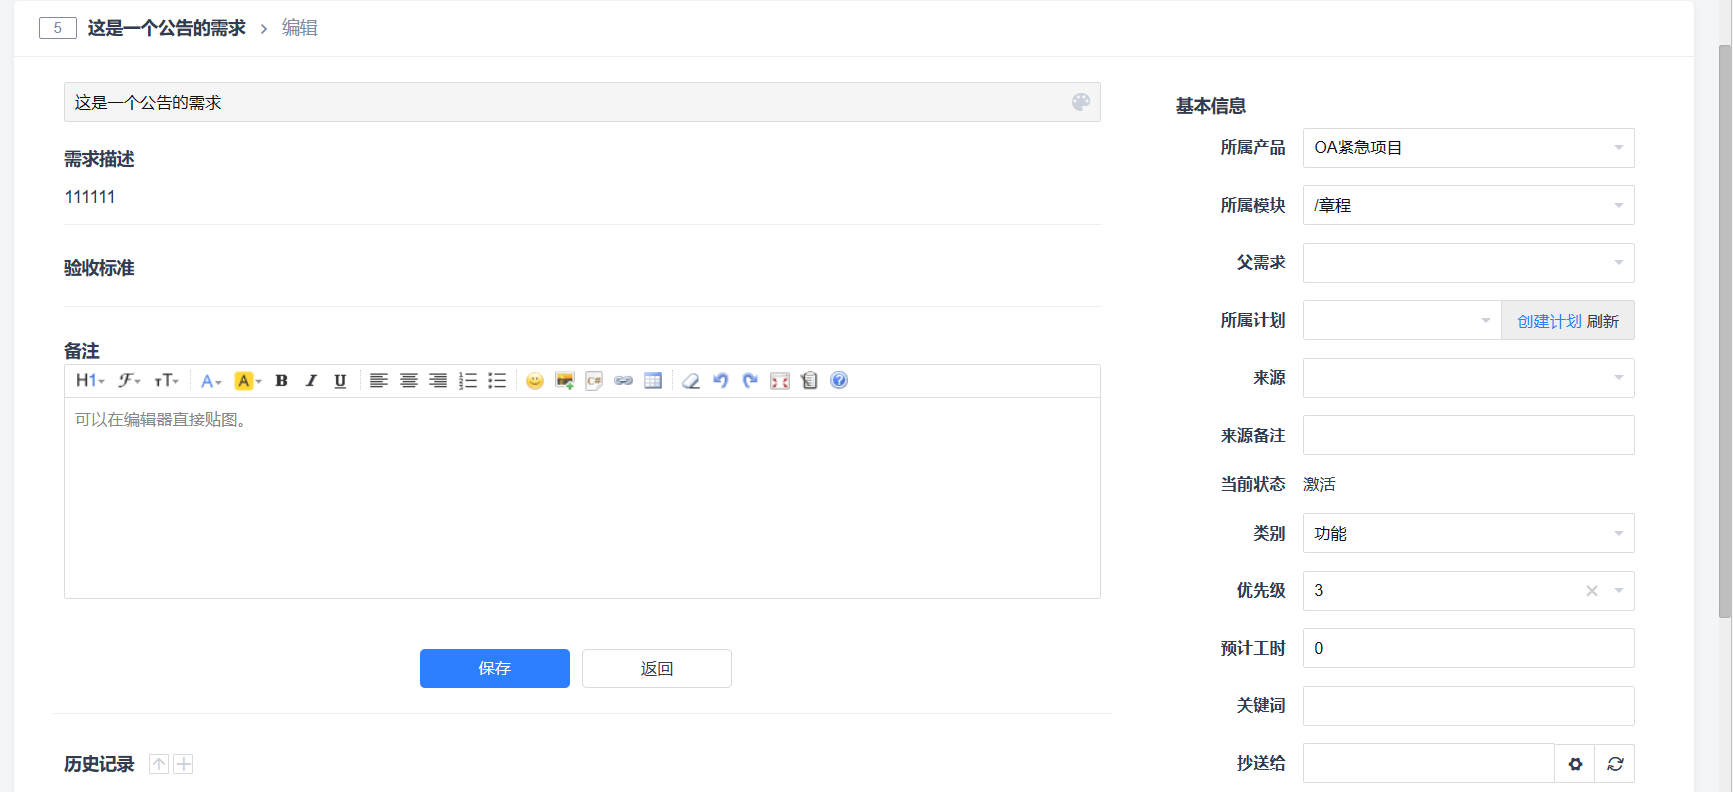Toggle underline formatting in the editor
This screenshot has width=1733, height=792.
[x=340, y=381]
